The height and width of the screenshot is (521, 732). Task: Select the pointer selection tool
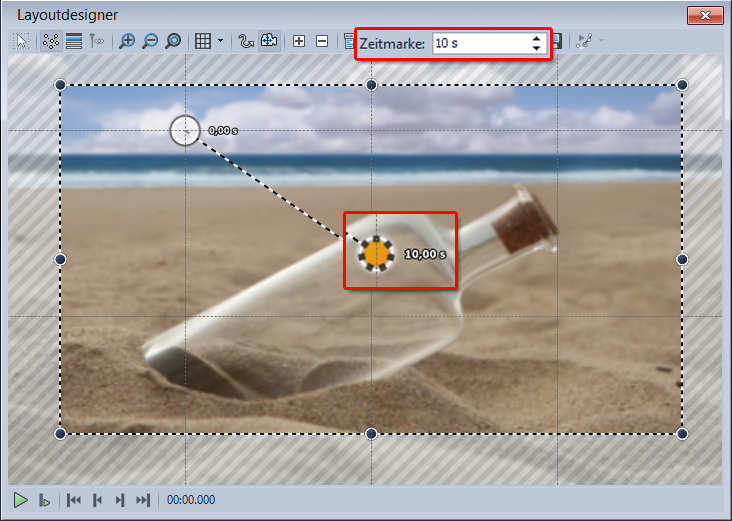[23, 42]
